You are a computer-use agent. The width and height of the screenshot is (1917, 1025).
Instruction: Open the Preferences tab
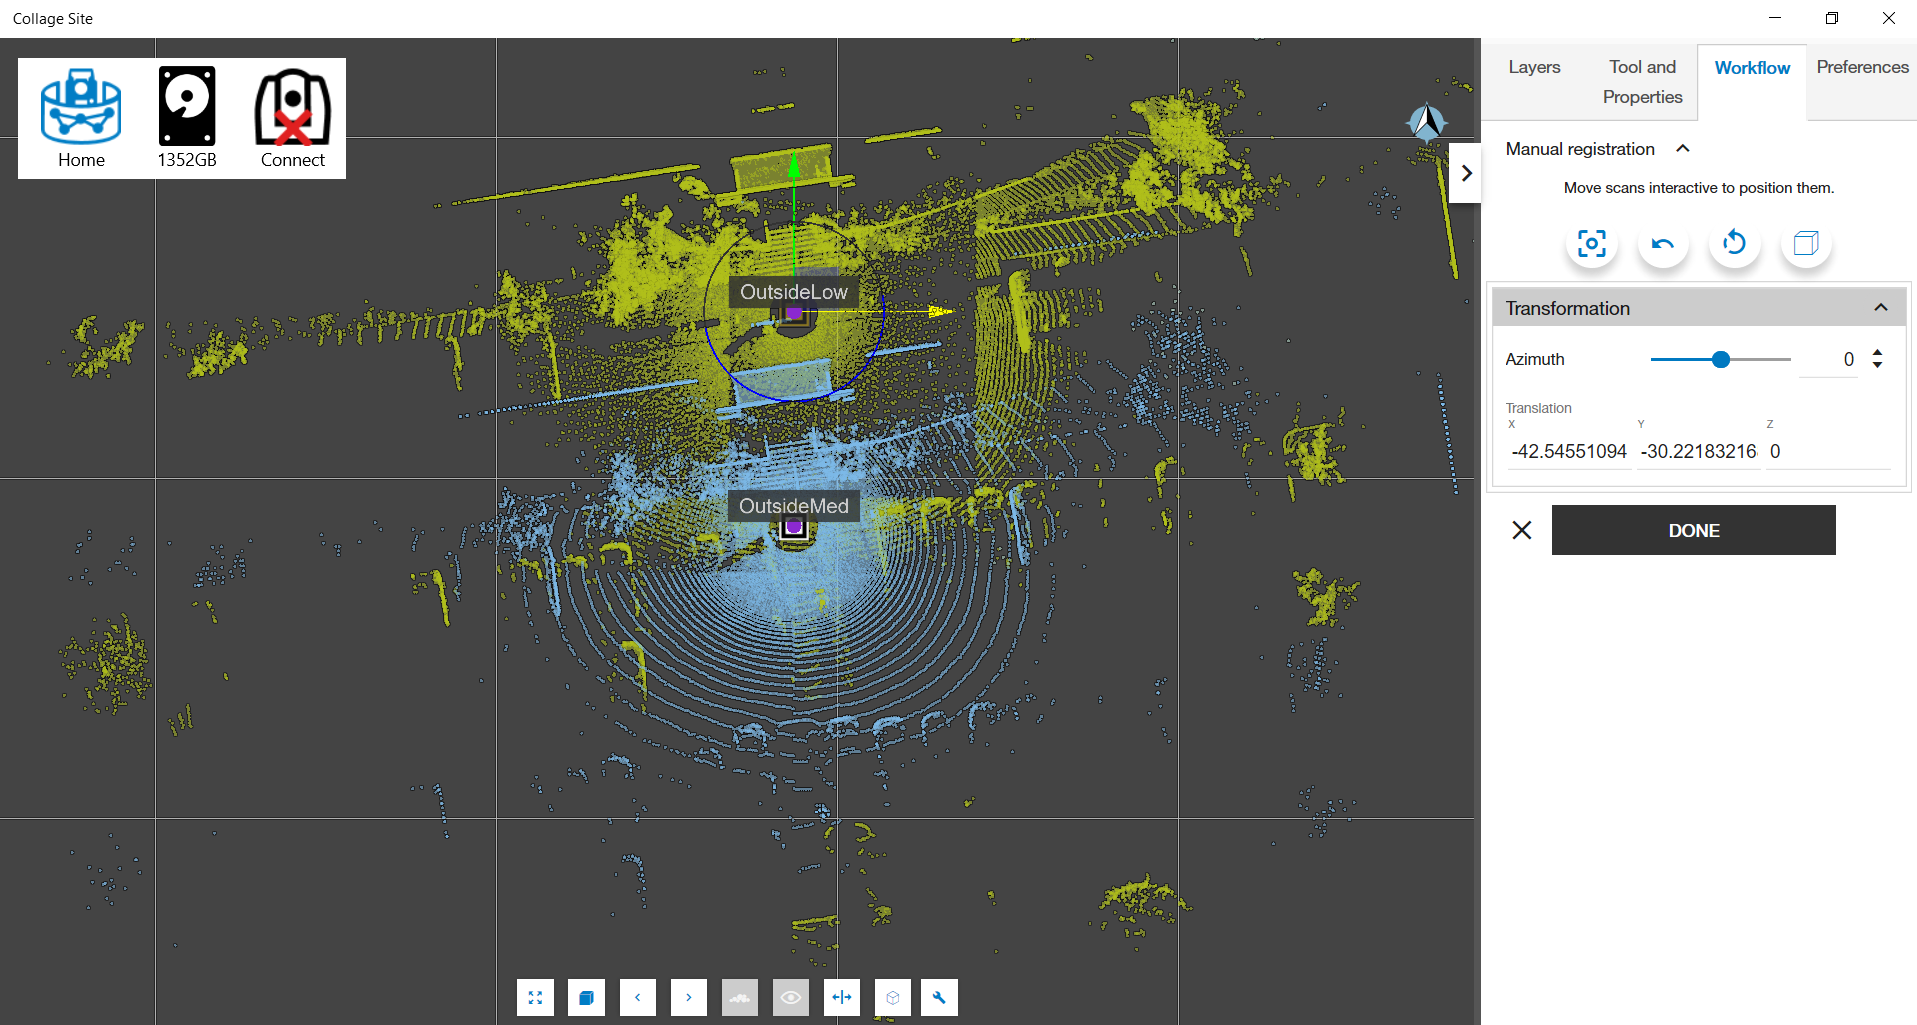click(1862, 67)
